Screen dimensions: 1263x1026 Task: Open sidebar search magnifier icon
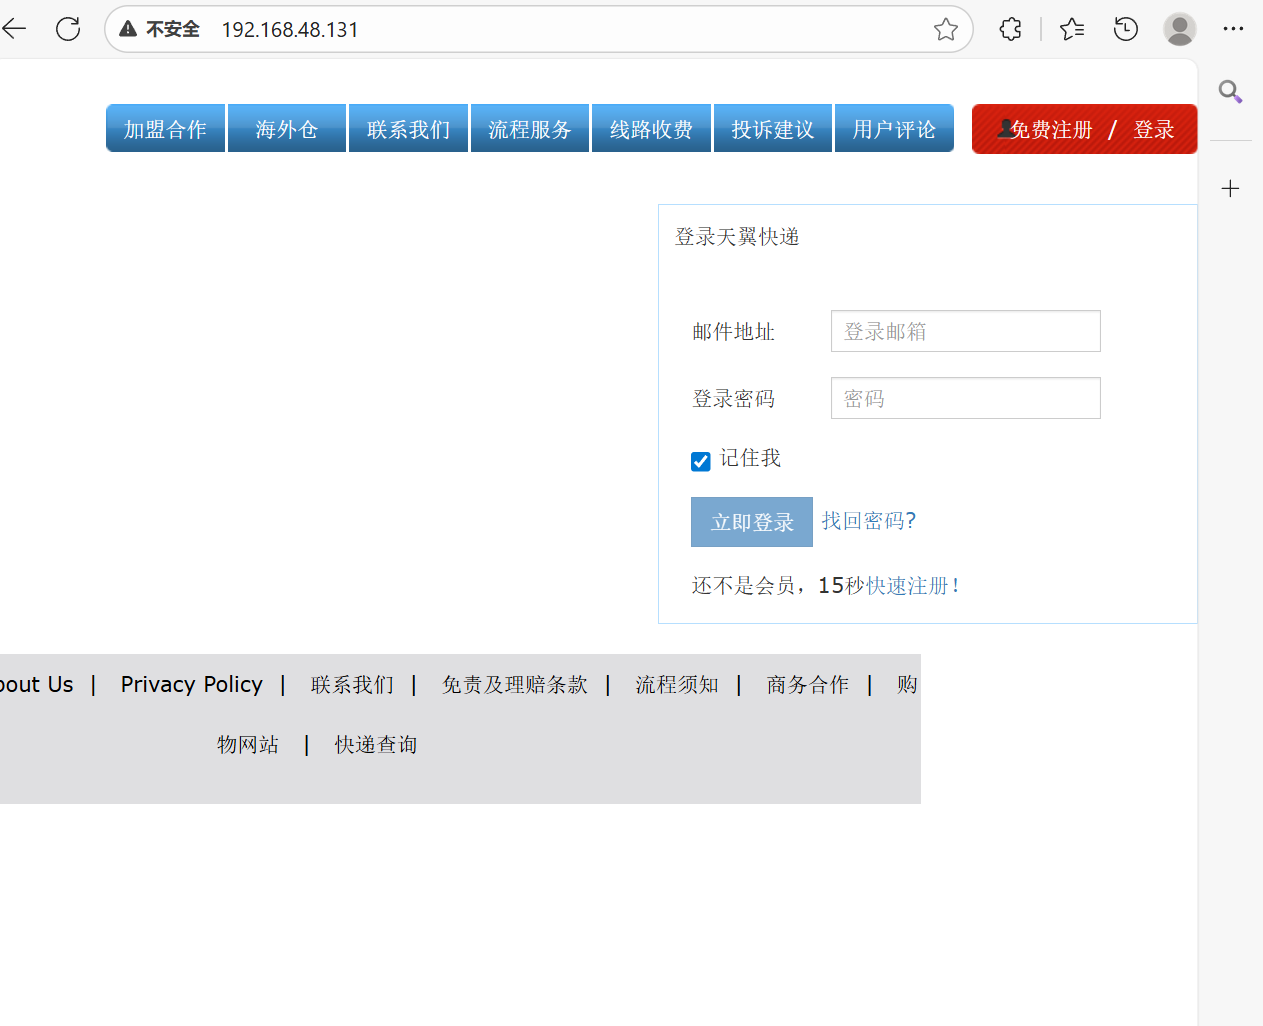[x=1230, y=92]
